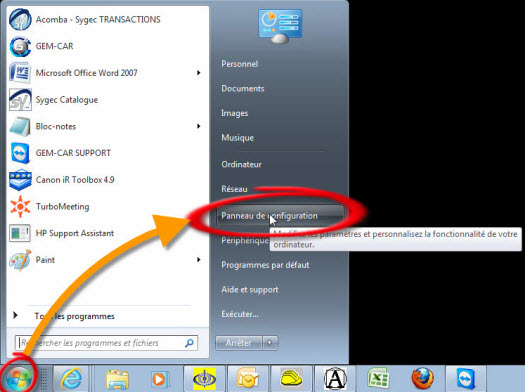Open Outlook from the taskbar
Image resolution: width=525 pixels, height=392 pixels.
click(248, 379)
